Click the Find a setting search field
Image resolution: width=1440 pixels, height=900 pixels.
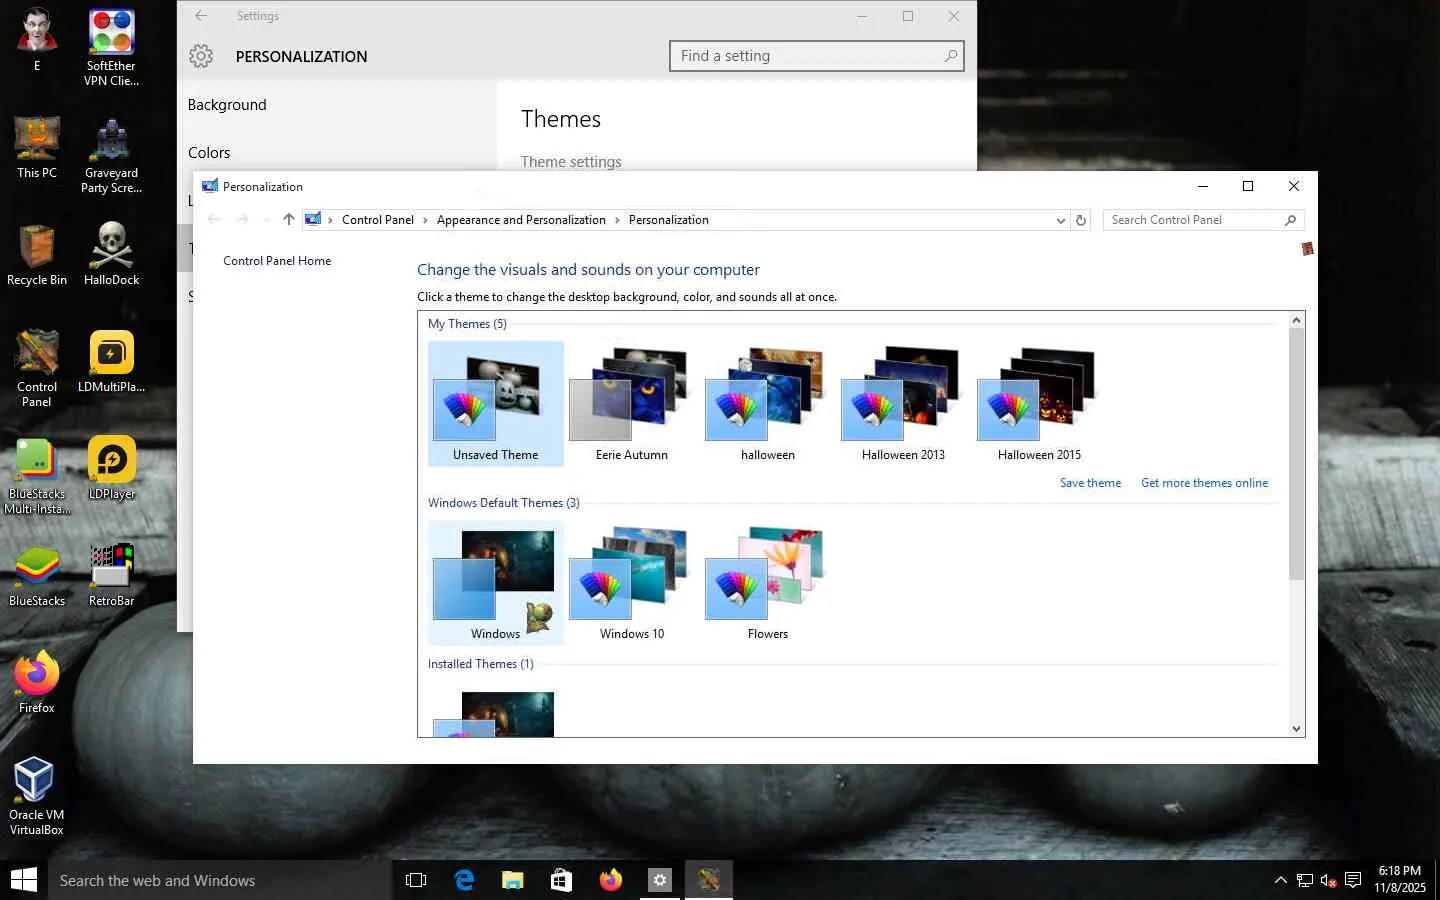tap(817, 56)
